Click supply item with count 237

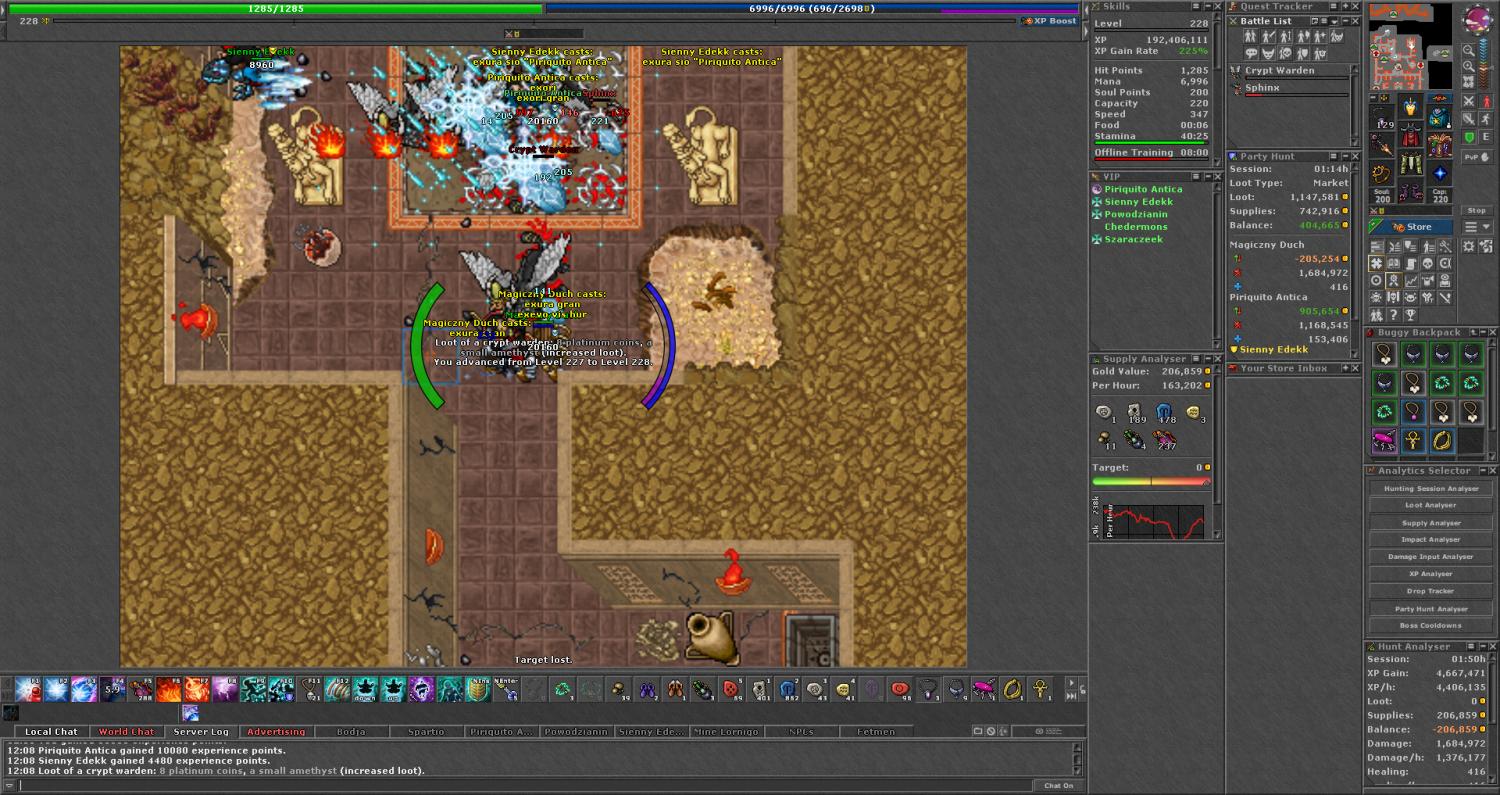coord(1164,440)
